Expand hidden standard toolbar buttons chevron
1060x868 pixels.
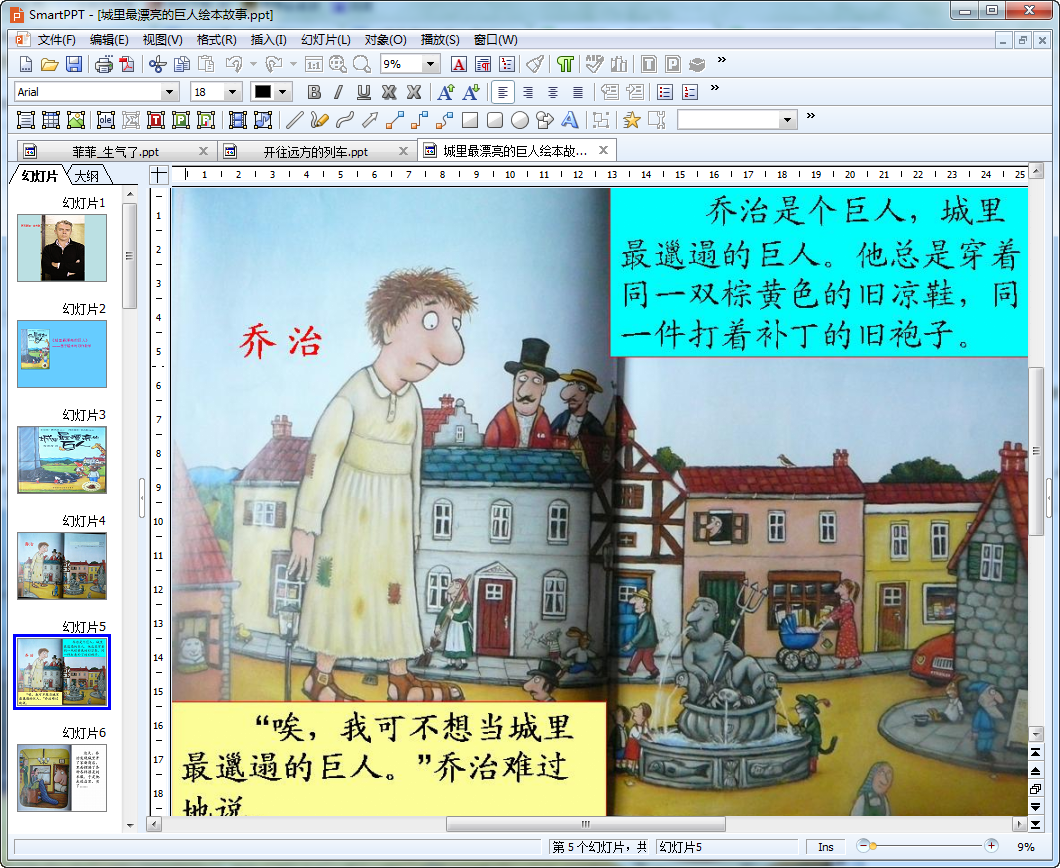point(721,59)
